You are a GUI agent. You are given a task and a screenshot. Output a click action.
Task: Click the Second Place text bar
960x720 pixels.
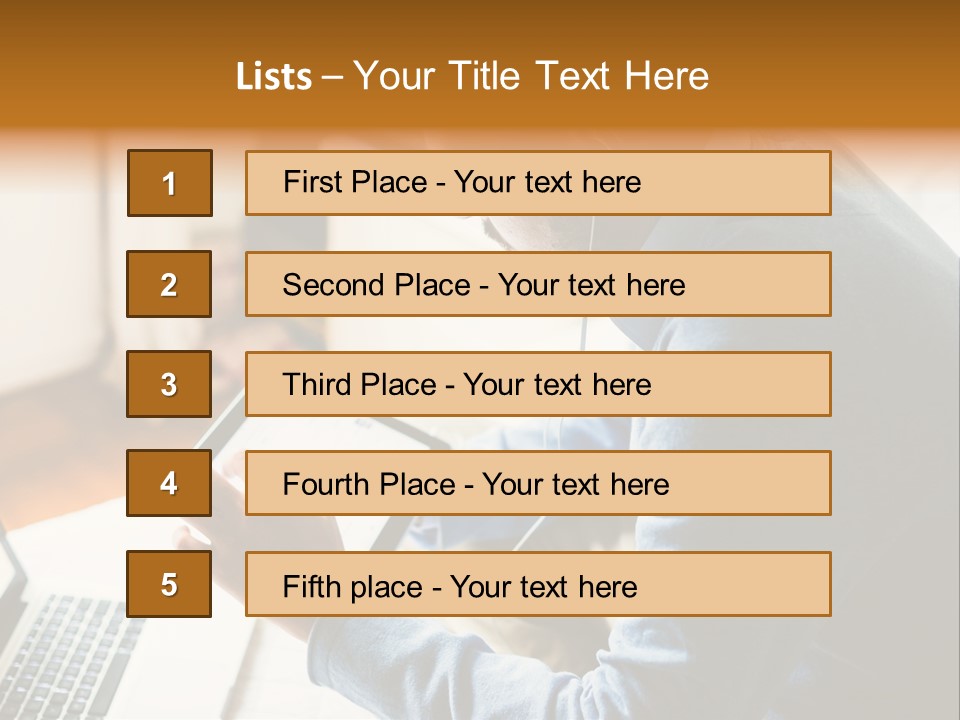538,283
